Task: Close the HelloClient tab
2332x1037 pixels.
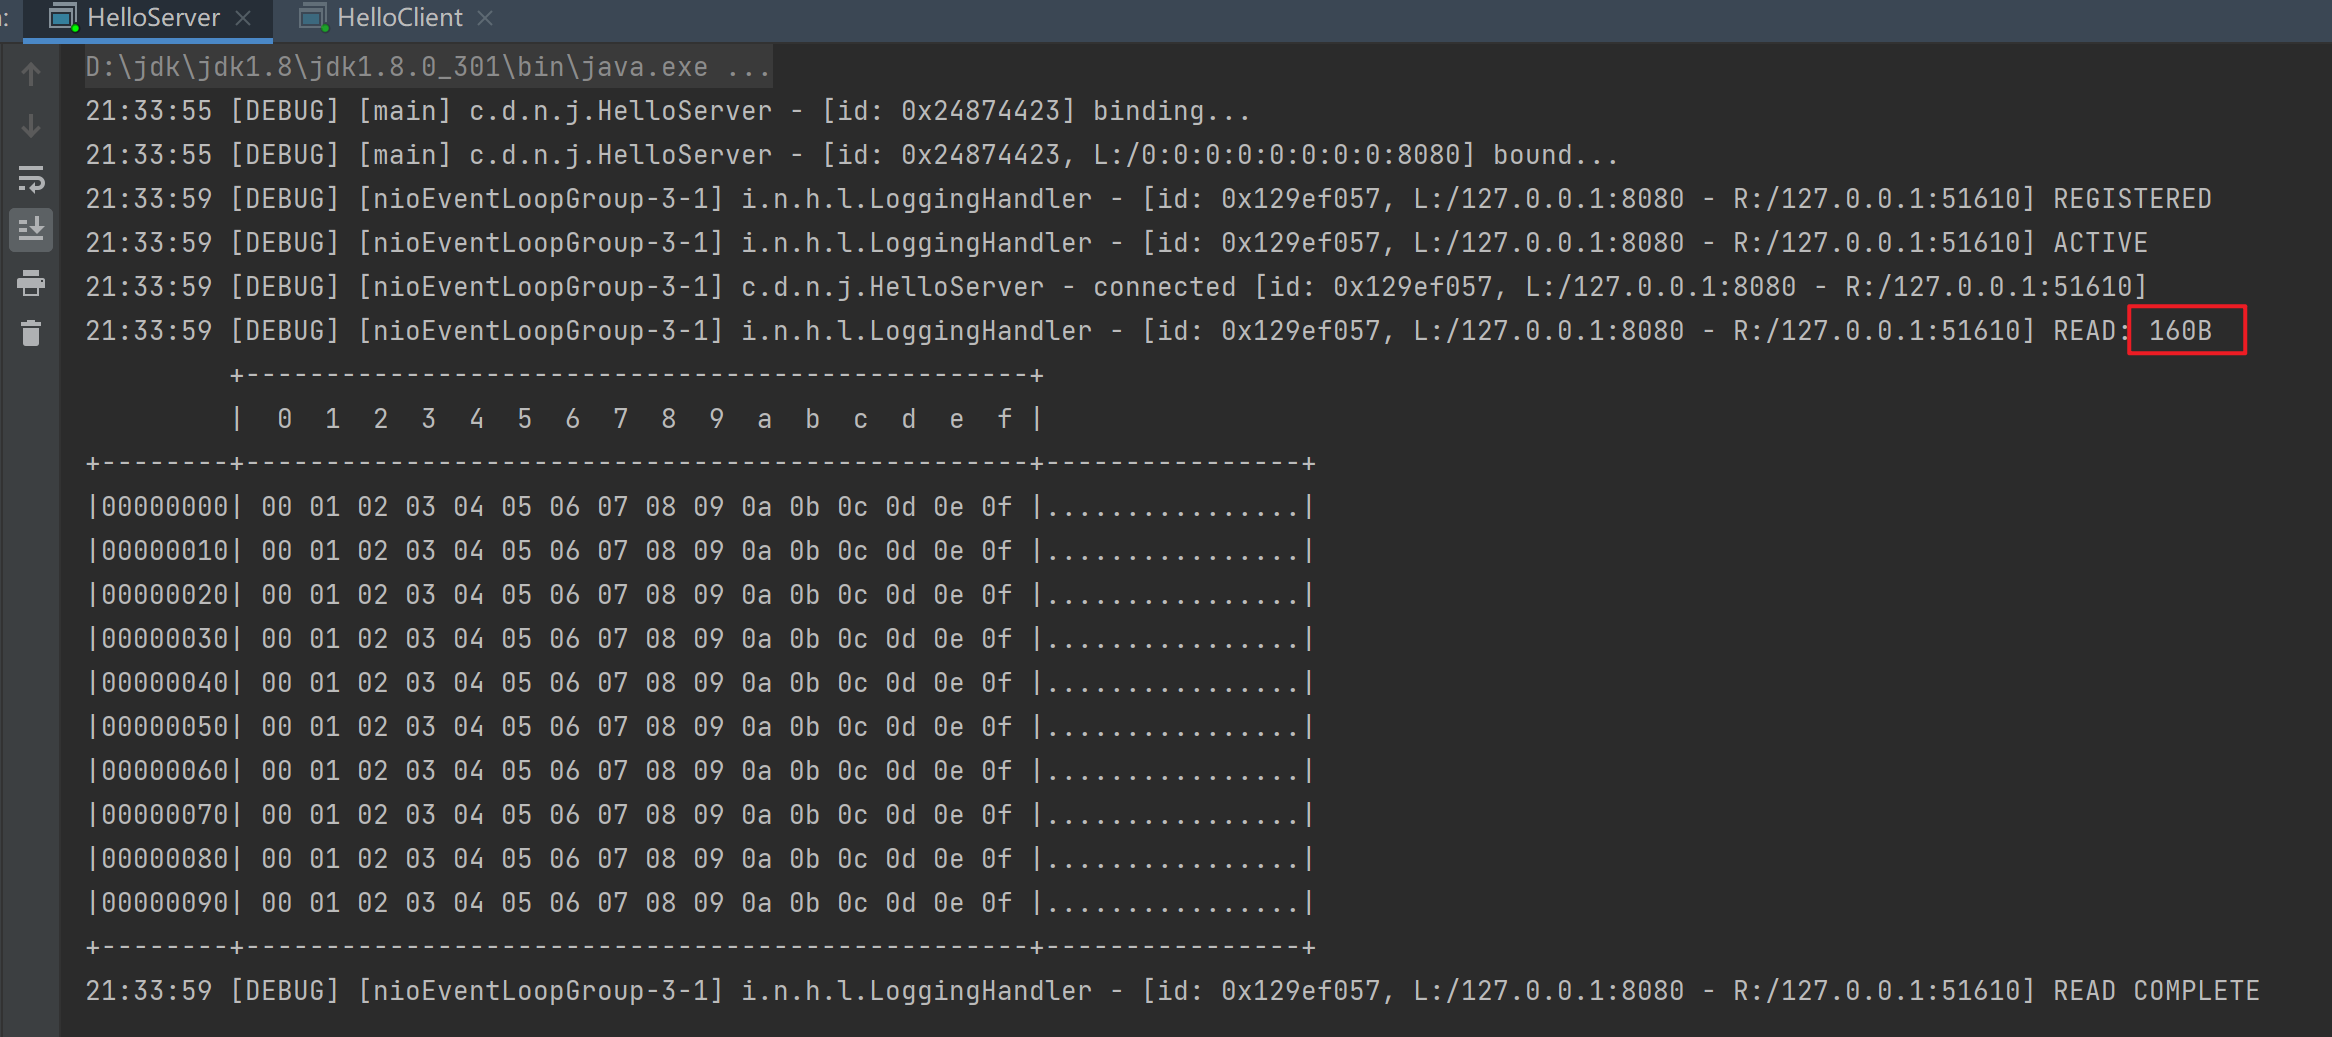Action: point(486,18)
